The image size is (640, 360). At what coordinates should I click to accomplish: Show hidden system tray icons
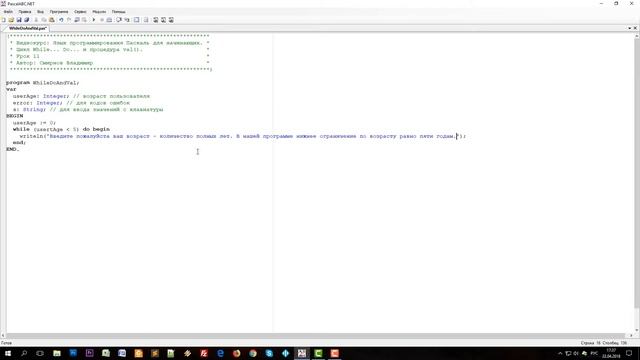(x=560, y=353)
